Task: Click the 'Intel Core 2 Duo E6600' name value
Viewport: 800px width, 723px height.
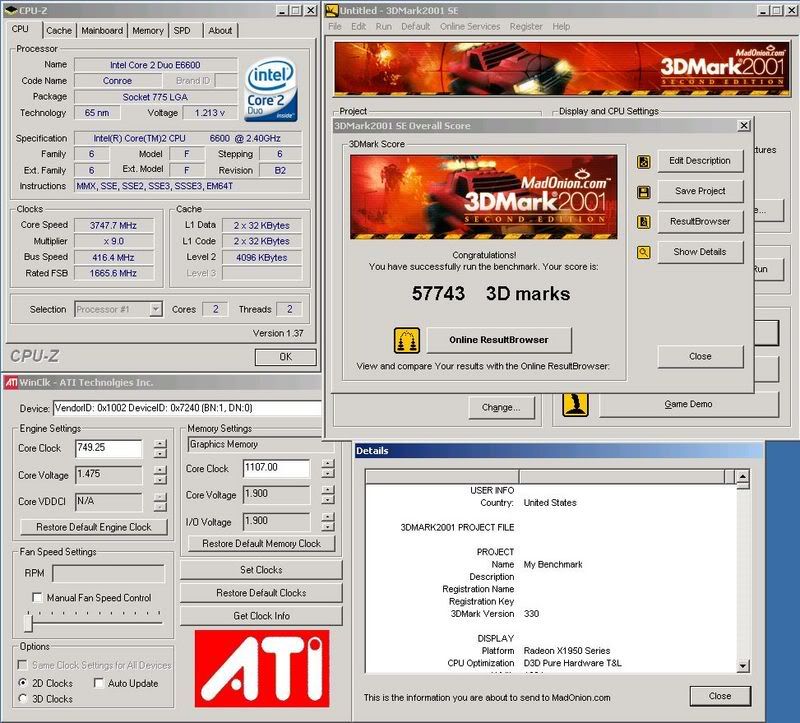Action: (x=156, y=65)
